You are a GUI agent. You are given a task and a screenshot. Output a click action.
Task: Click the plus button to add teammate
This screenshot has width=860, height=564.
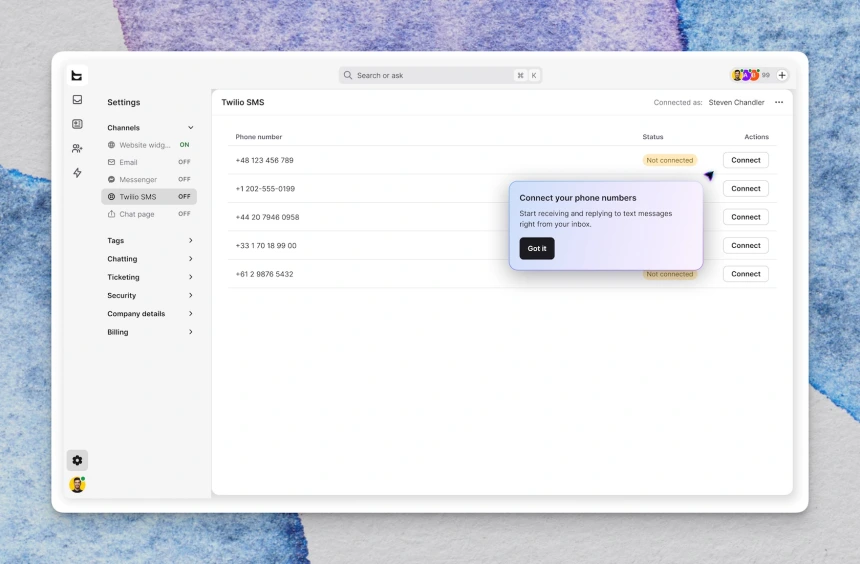782,75
